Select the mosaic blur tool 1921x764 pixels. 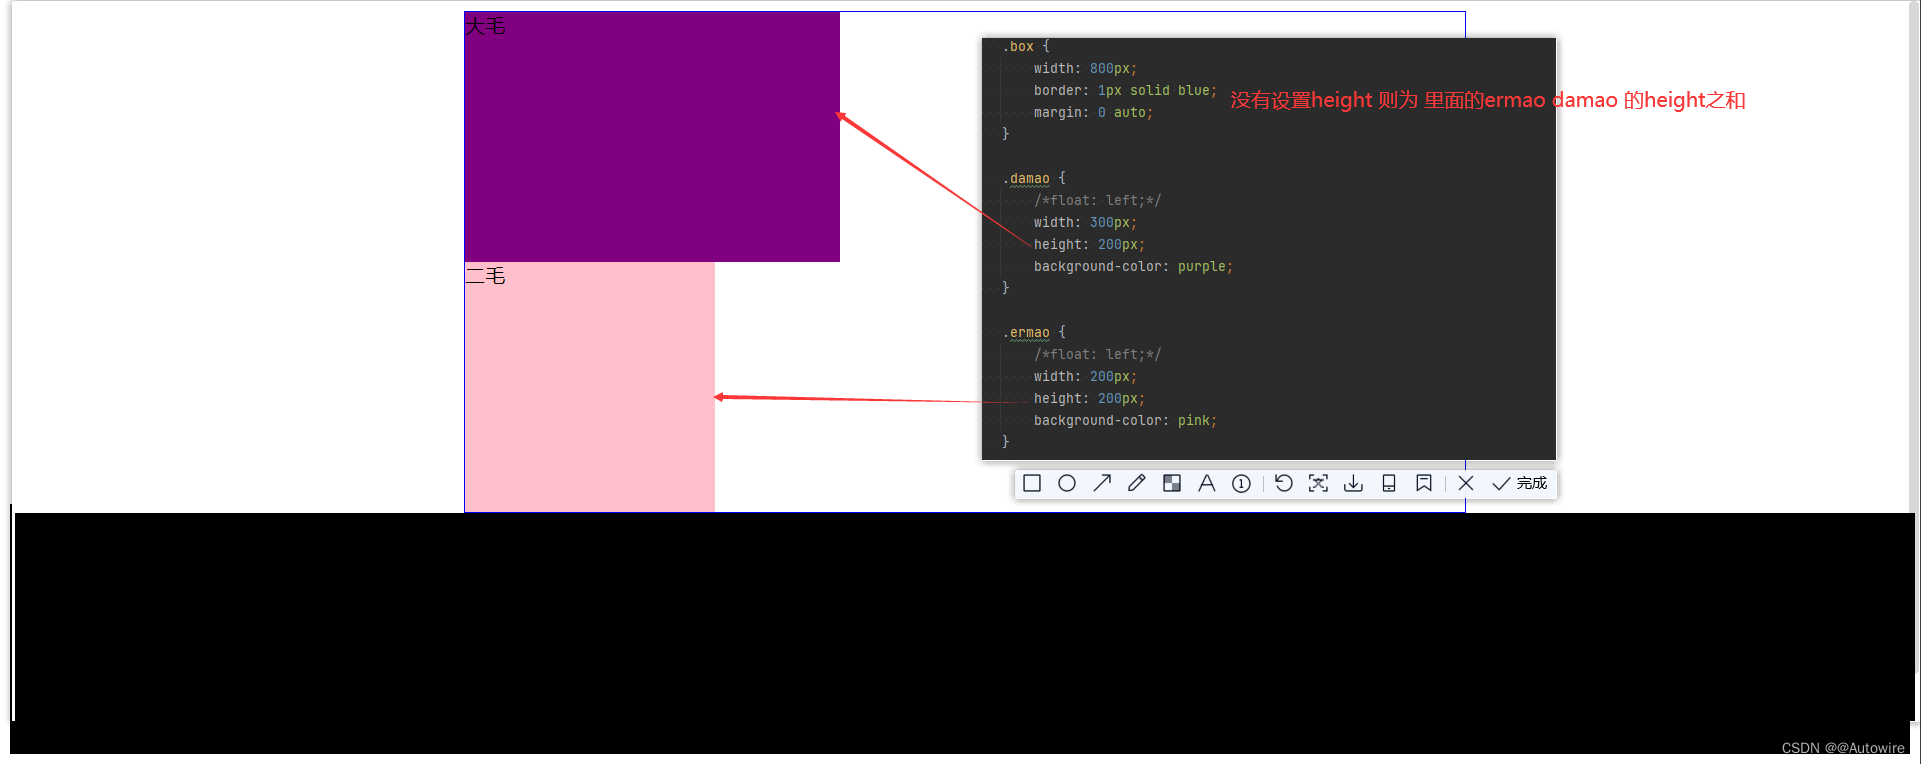pos(1172,483)
